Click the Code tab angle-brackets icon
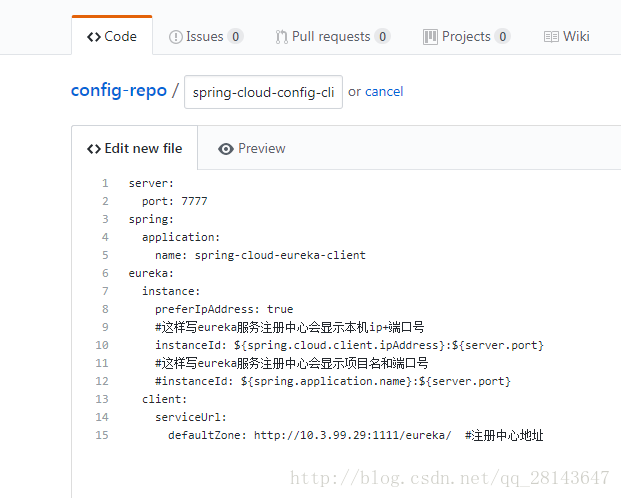The width and height of the screenshot is (621, 498). (93, 37)
